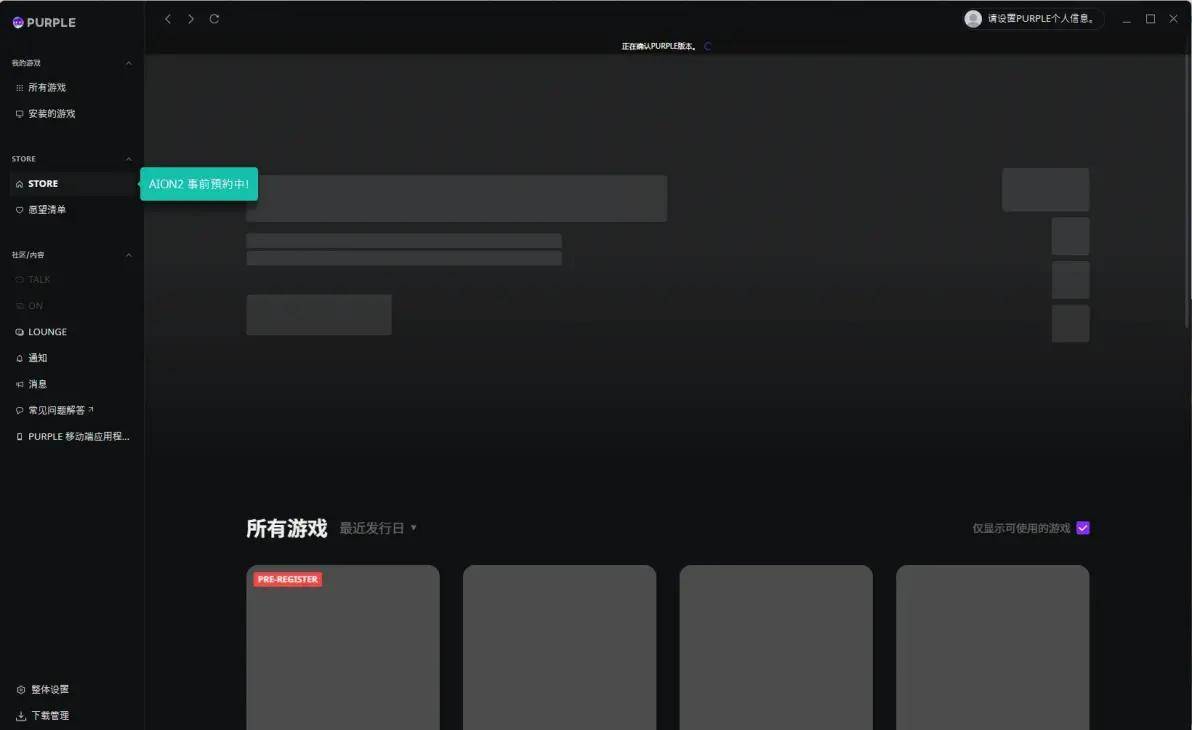
Task: Select 所有游戏 in sidebar
Action: coord(46,88)
